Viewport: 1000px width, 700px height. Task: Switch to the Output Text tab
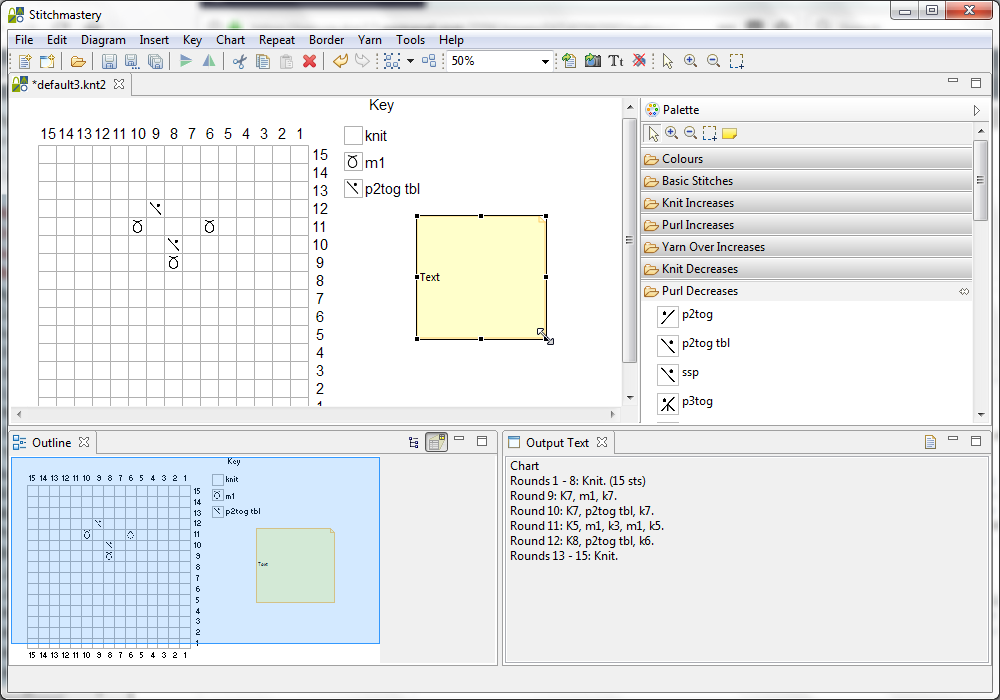[x=556, y=442]
